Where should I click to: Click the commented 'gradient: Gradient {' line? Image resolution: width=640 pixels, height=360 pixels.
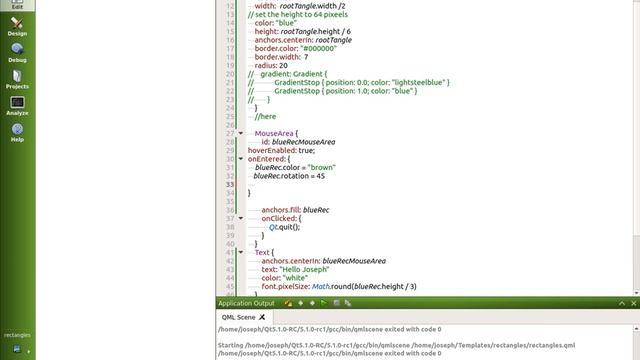tap(287, 74)
